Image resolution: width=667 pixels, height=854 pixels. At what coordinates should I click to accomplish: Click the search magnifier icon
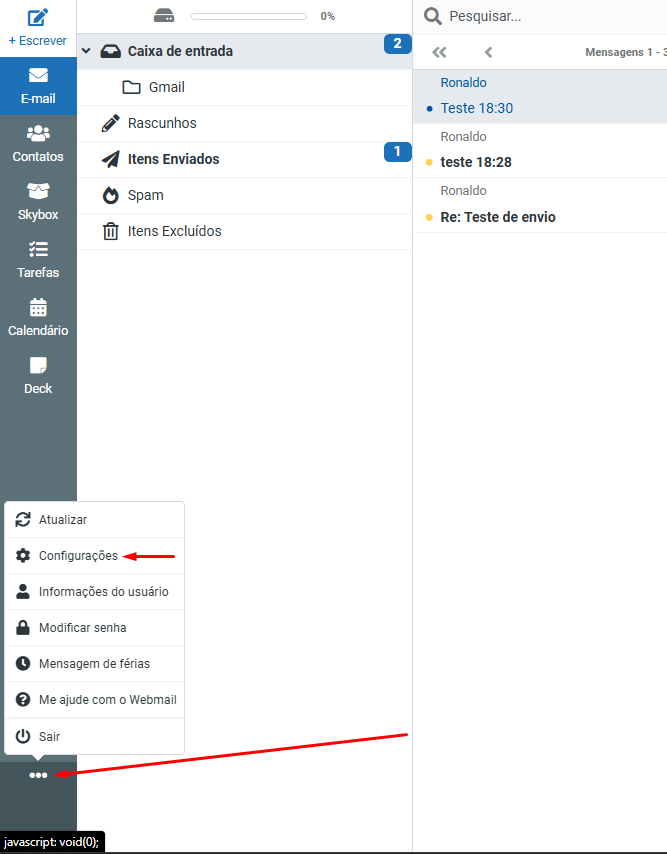(x=433, y=16)
